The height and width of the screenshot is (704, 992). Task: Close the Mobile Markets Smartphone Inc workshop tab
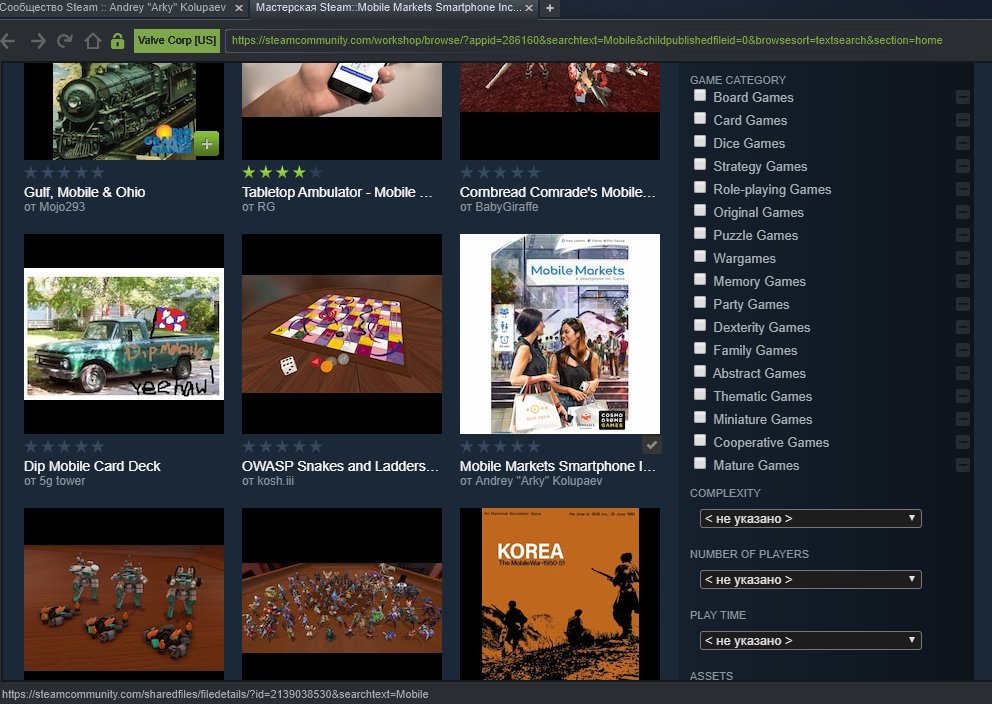point(529,8)
